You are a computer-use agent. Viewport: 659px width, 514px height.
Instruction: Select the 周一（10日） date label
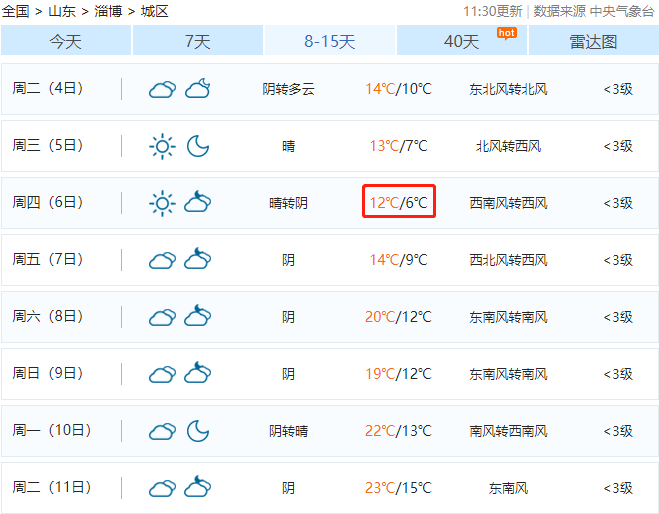[52, 430]
